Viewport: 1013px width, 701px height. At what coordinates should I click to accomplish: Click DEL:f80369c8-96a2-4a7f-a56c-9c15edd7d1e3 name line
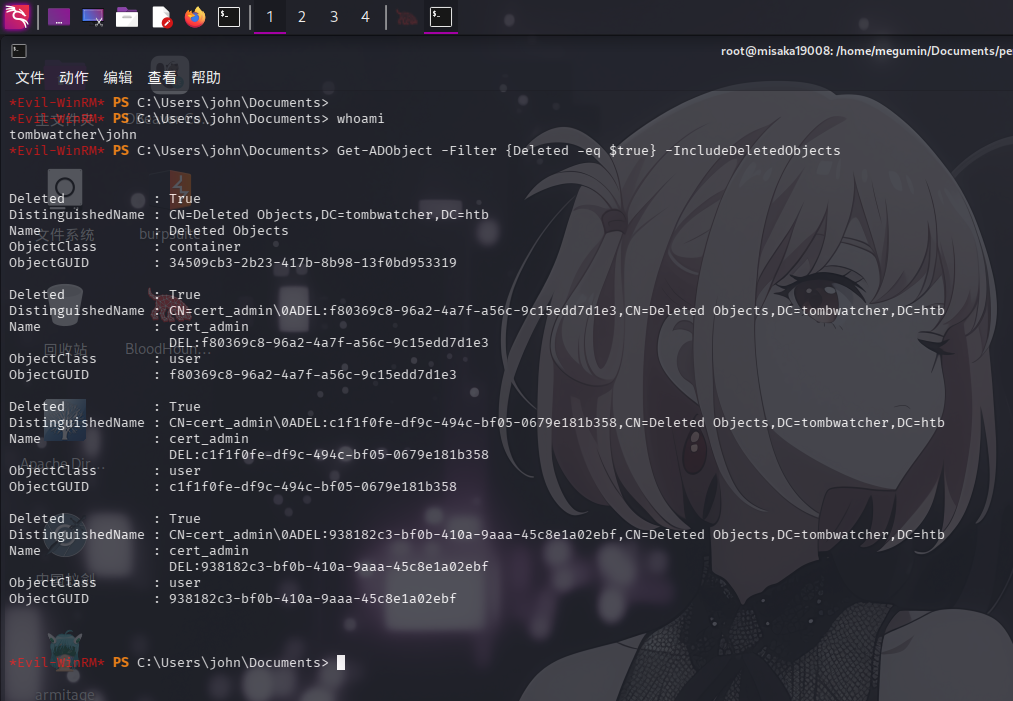[x=329, y=342]
